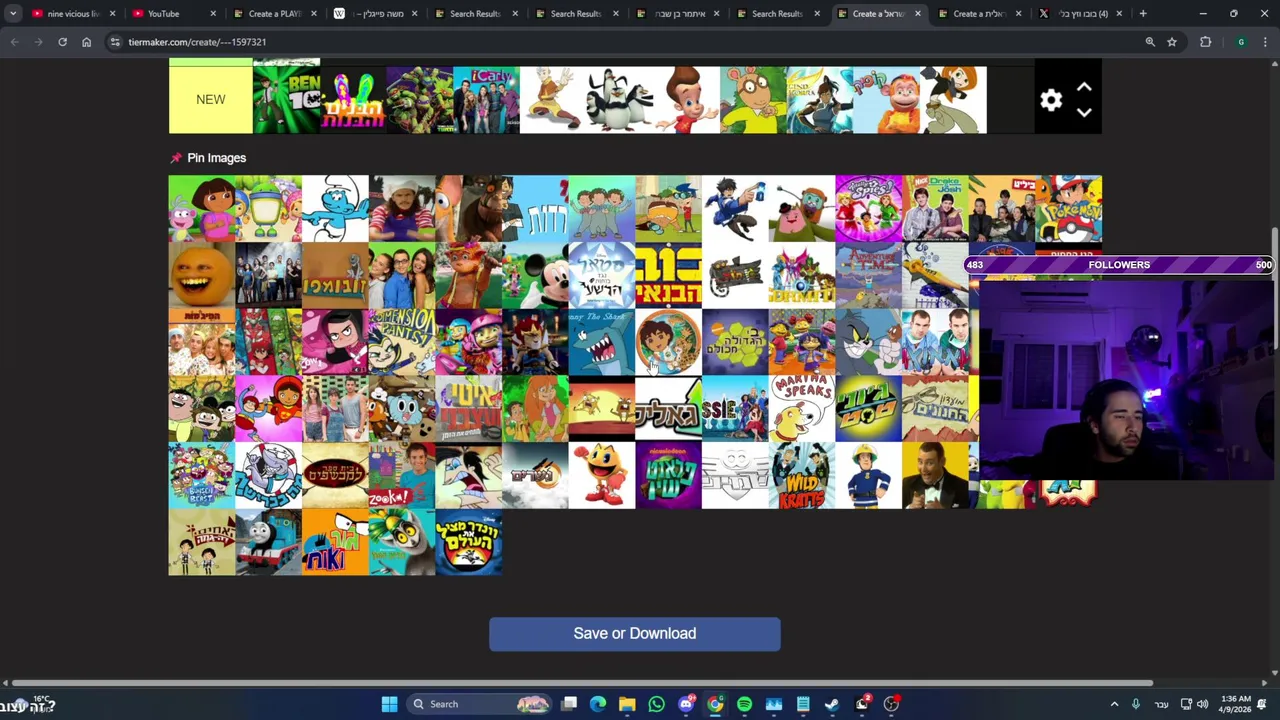
Task: Open Steam from the taskbar
Action: click(x=832, y=704)
